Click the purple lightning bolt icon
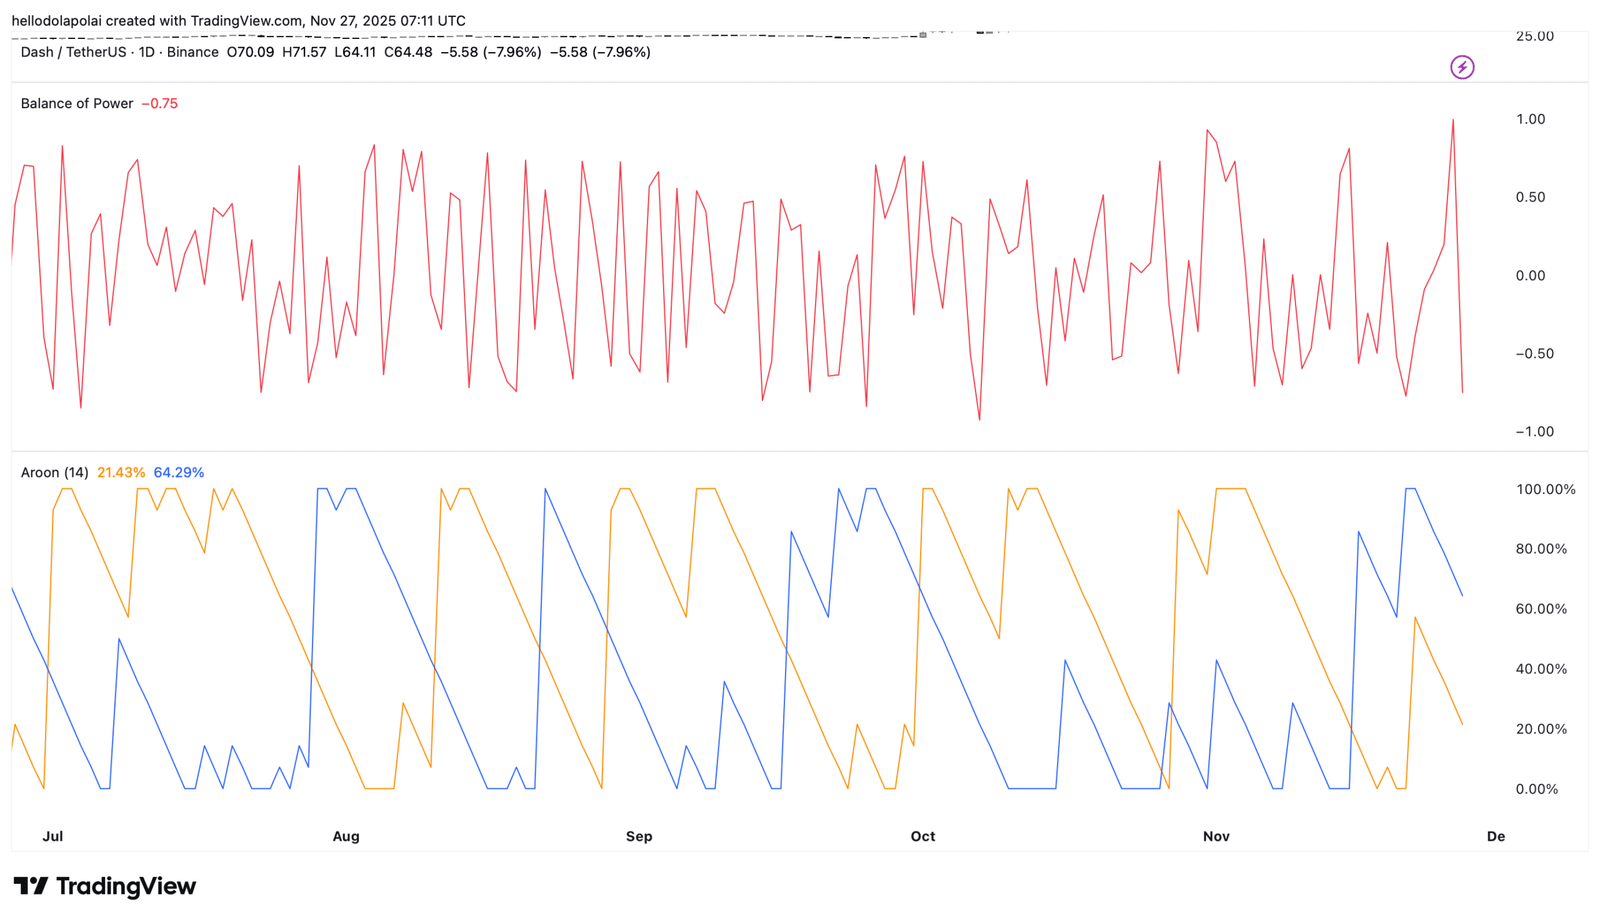This screenshot has height=921, width=1600. click(x=1462, y=67)
